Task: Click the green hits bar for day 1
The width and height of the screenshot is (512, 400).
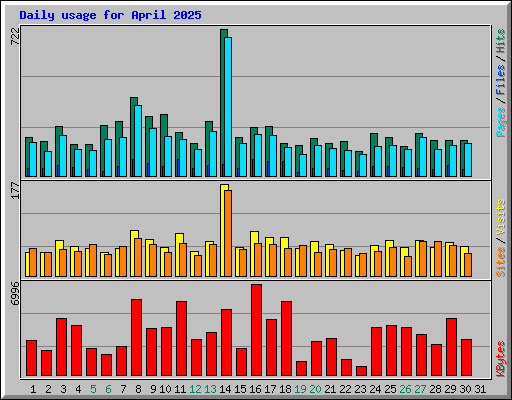Action: coord(27,157)
